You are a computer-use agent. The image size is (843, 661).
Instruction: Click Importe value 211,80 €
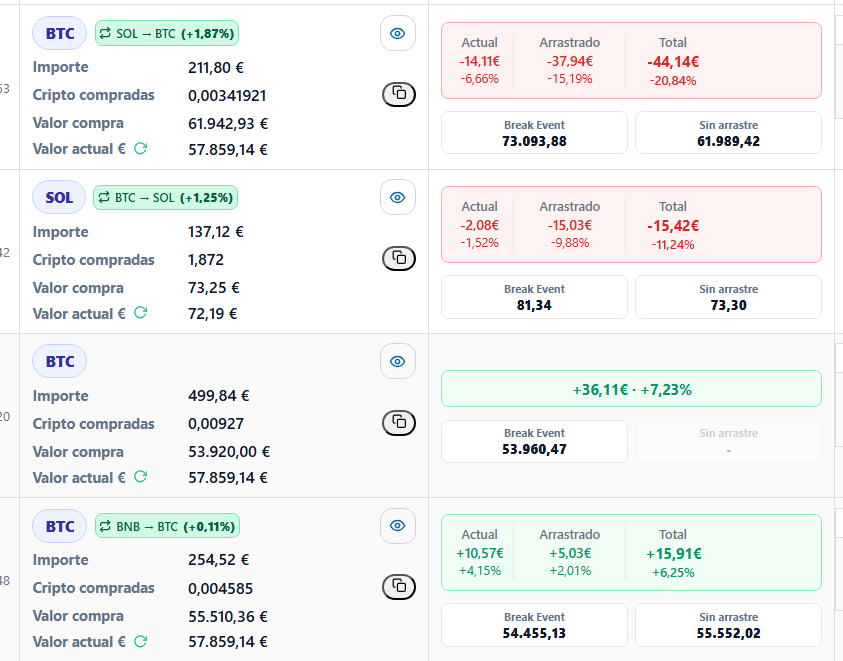[x=216, y=68]
